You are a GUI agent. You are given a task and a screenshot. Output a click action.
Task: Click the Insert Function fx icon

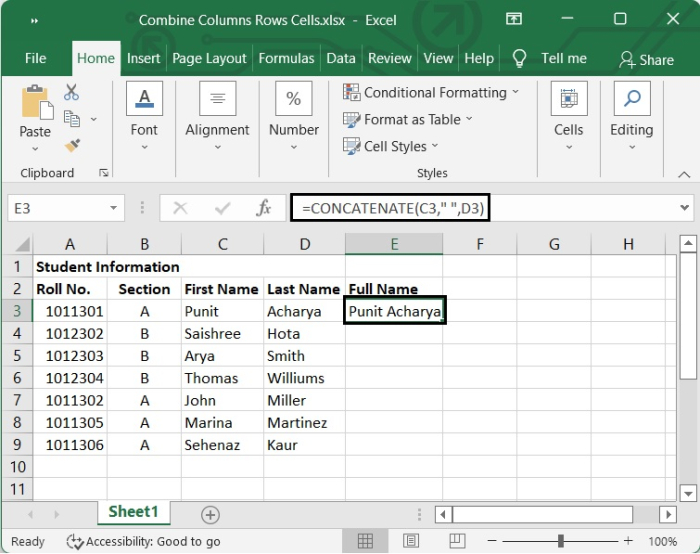tap(264, 208)
